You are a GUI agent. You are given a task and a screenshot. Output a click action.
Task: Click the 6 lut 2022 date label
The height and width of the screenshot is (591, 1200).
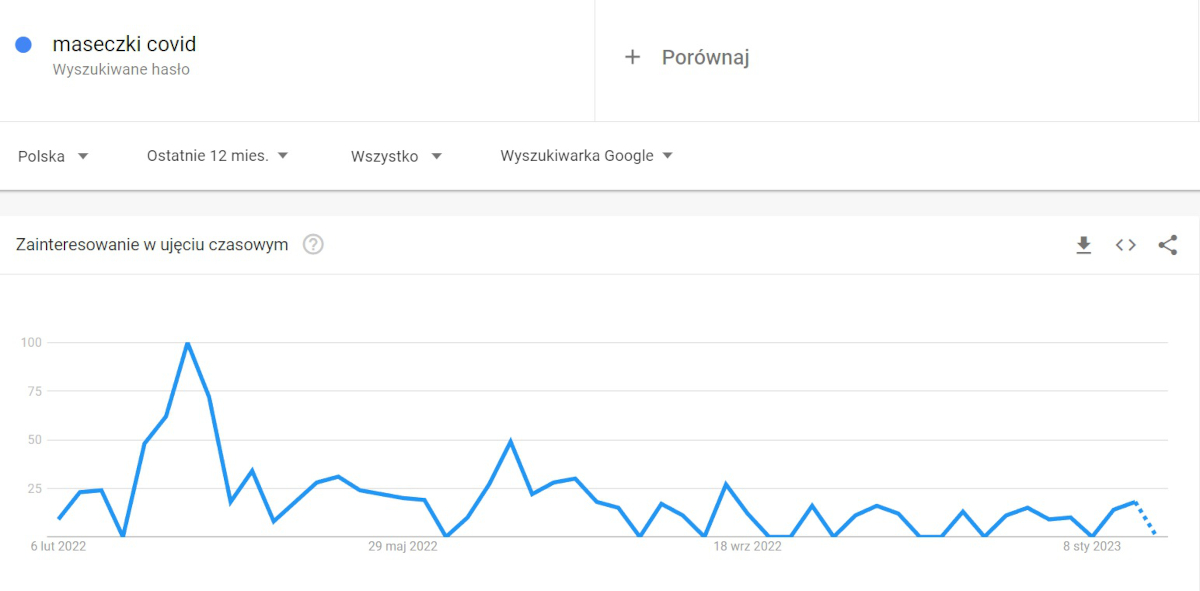point(59,546)
